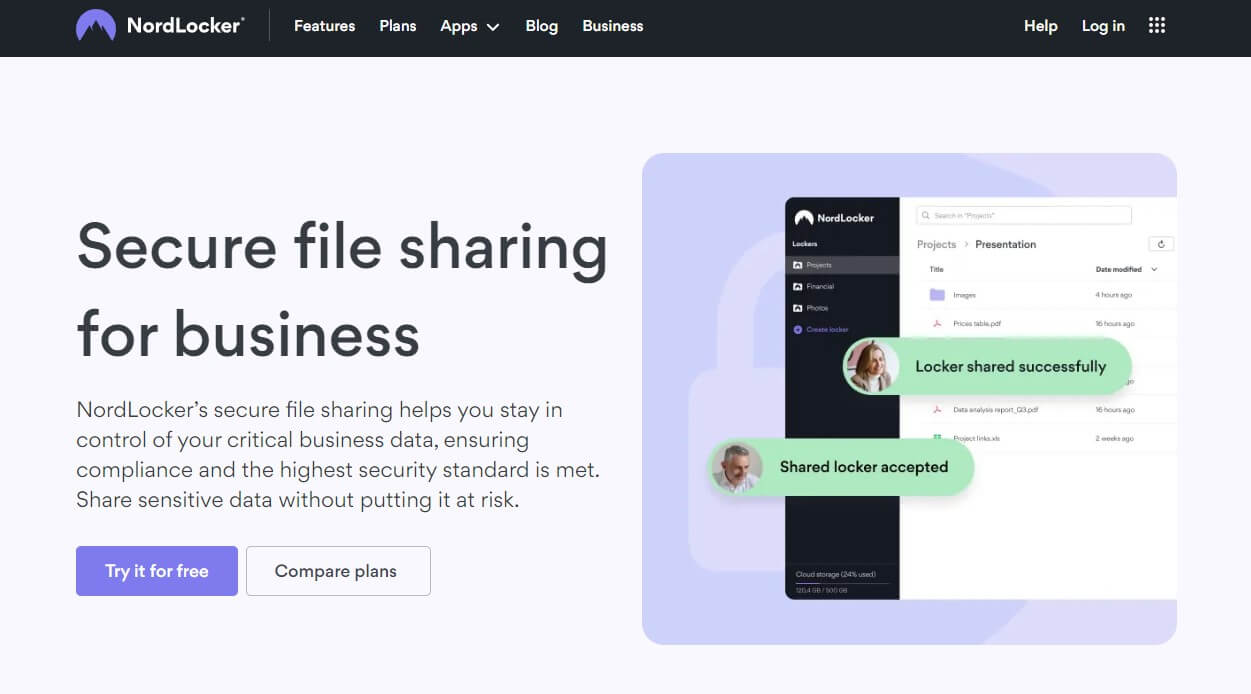Click the Projects breadcrumb in the app preview

[x=936, y=244]
